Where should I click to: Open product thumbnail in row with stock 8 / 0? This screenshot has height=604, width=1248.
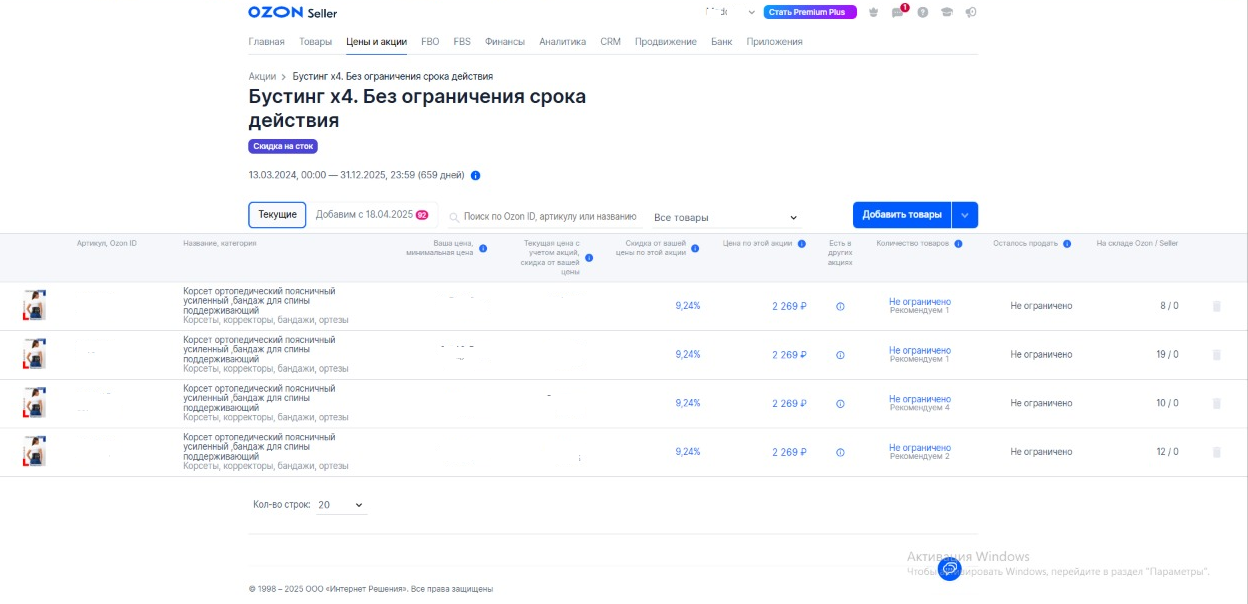(35, 305)
